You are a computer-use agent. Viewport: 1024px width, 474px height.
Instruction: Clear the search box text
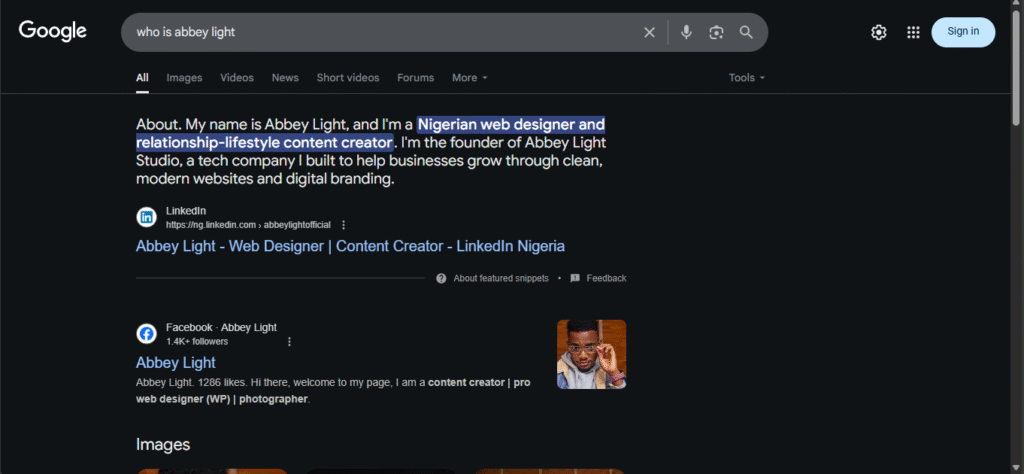pos(649,32)
